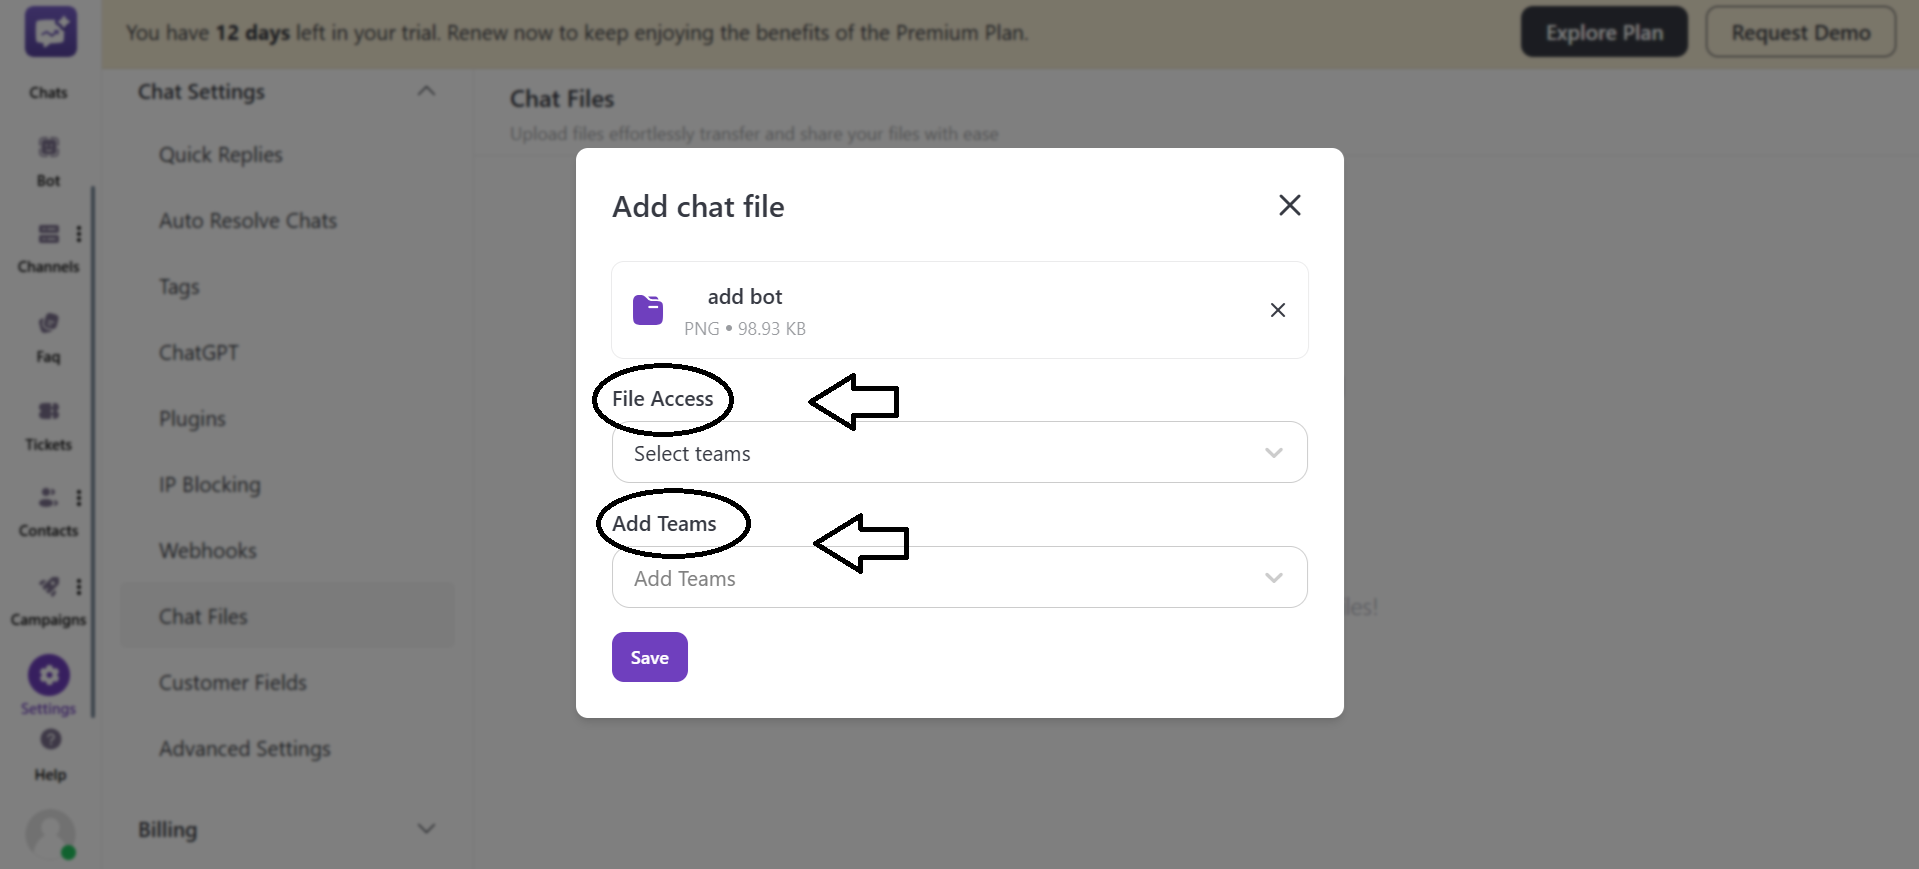Image resolution: width=1919 pixels, height=869 pixels.
Task: Open the Select teams dropdown
Action: pos(958,452)
